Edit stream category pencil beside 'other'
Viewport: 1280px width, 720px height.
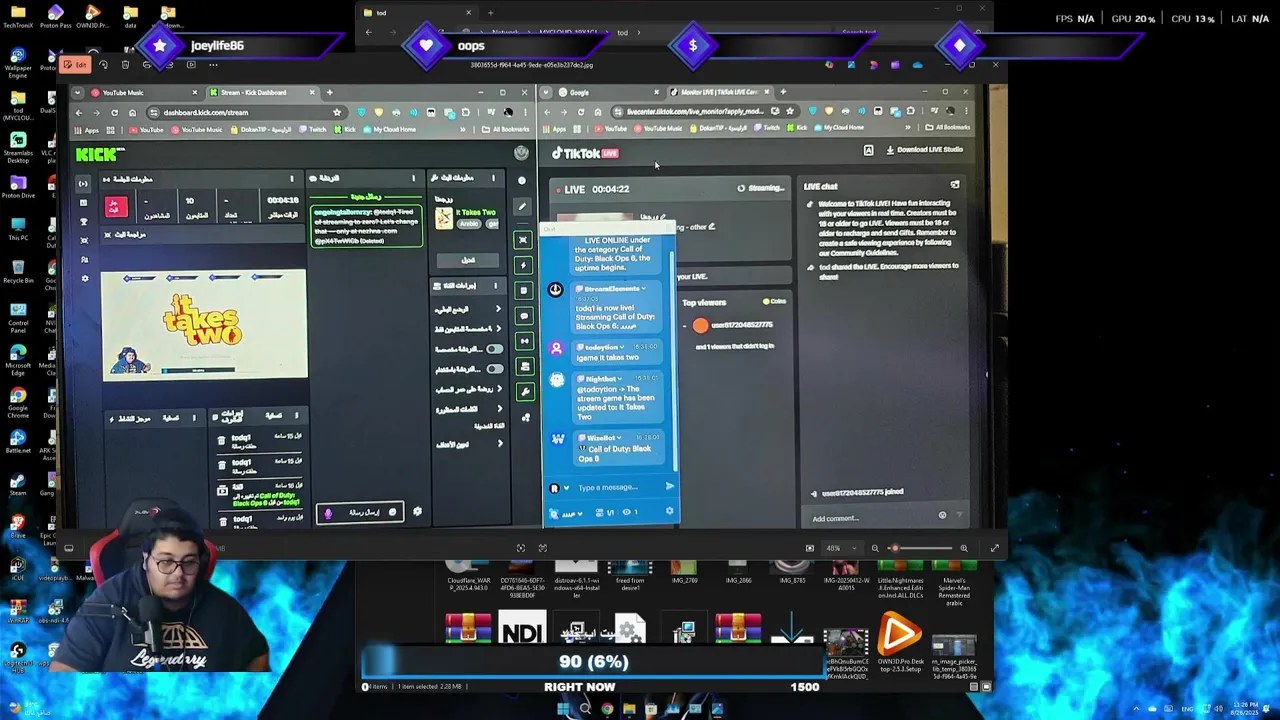pos(711,227)
